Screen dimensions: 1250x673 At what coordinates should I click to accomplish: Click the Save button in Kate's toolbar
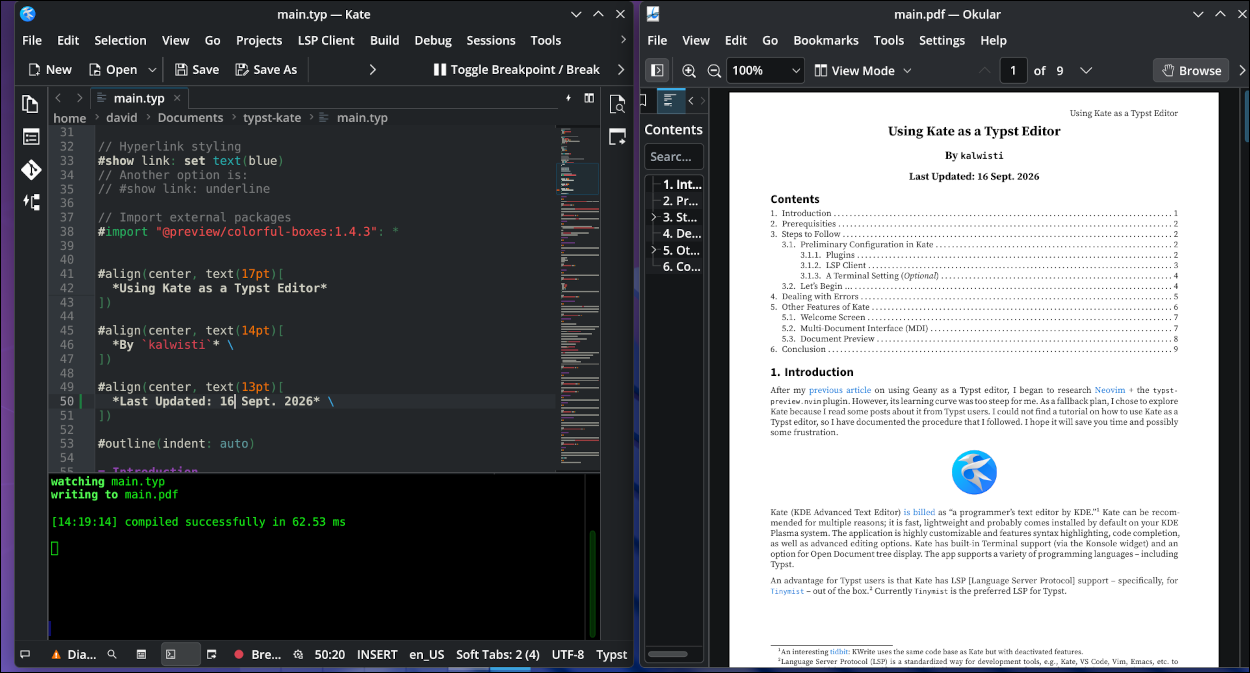[196, 70]
